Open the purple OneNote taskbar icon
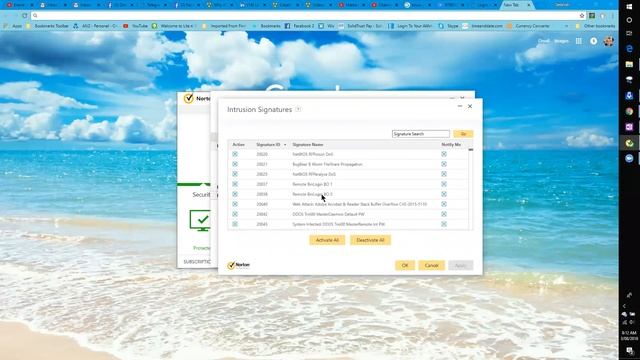The image size is (640, 360). (x=629, y=127)
